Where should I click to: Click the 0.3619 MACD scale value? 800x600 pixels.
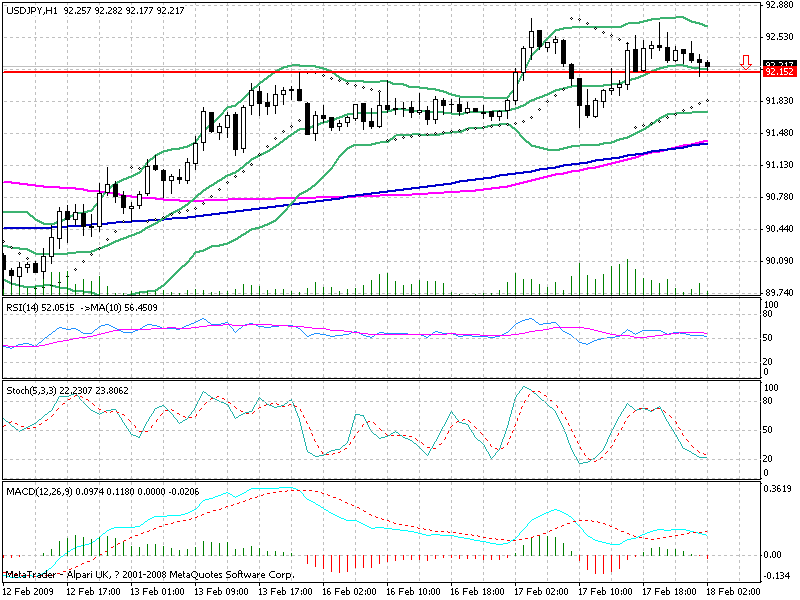778,488
